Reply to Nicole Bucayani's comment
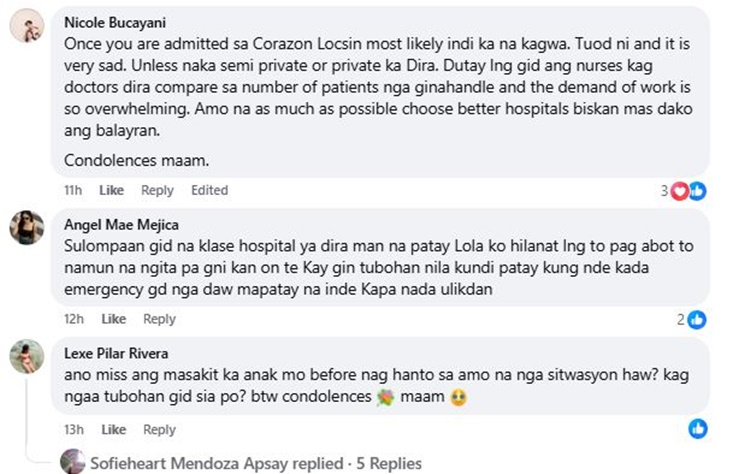This screenshot has height=474, width=750. (x=157, y=190)
